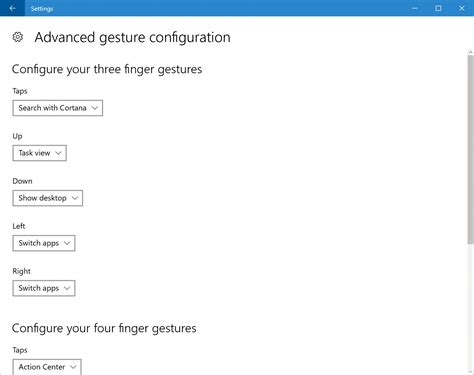Expand the four finger Taps Action Center dropdown

[47, 367]
